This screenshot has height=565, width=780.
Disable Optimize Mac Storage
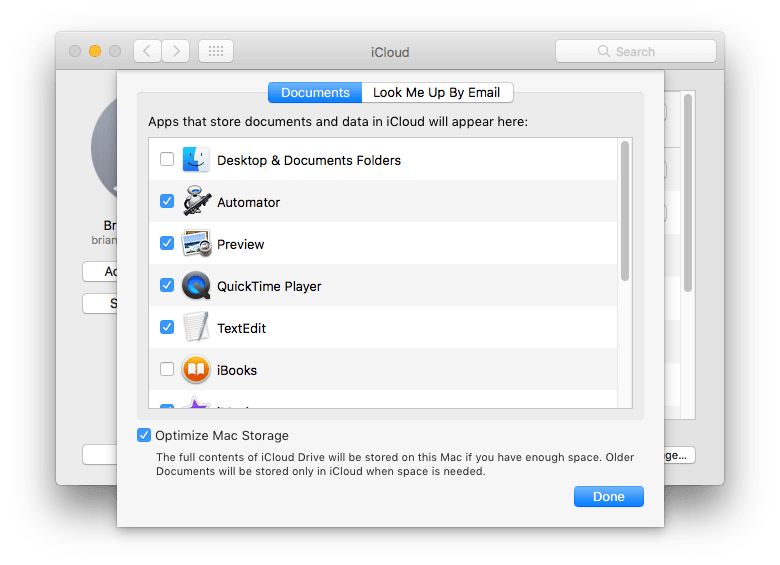(145, 435)
